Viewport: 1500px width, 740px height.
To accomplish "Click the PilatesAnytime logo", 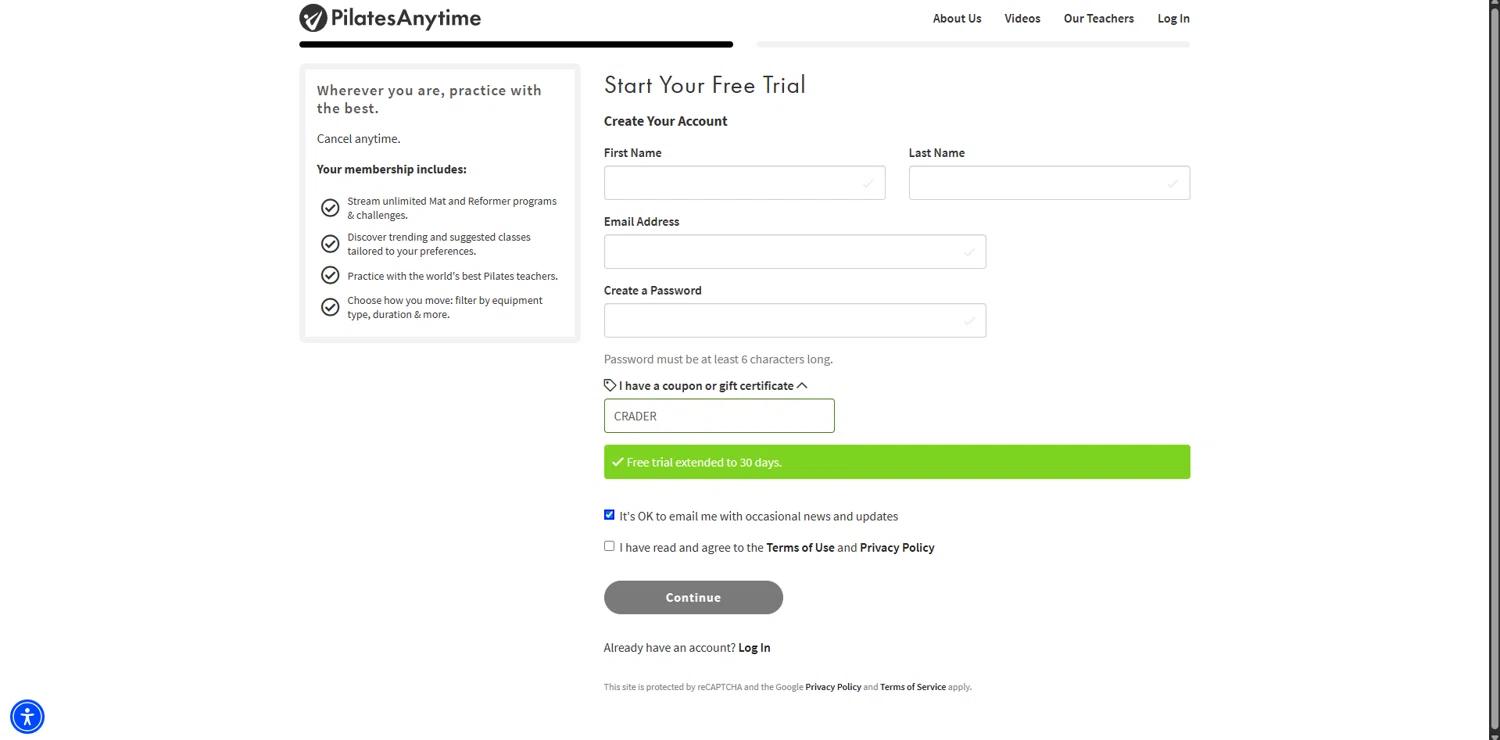I will tap(390, 18).
